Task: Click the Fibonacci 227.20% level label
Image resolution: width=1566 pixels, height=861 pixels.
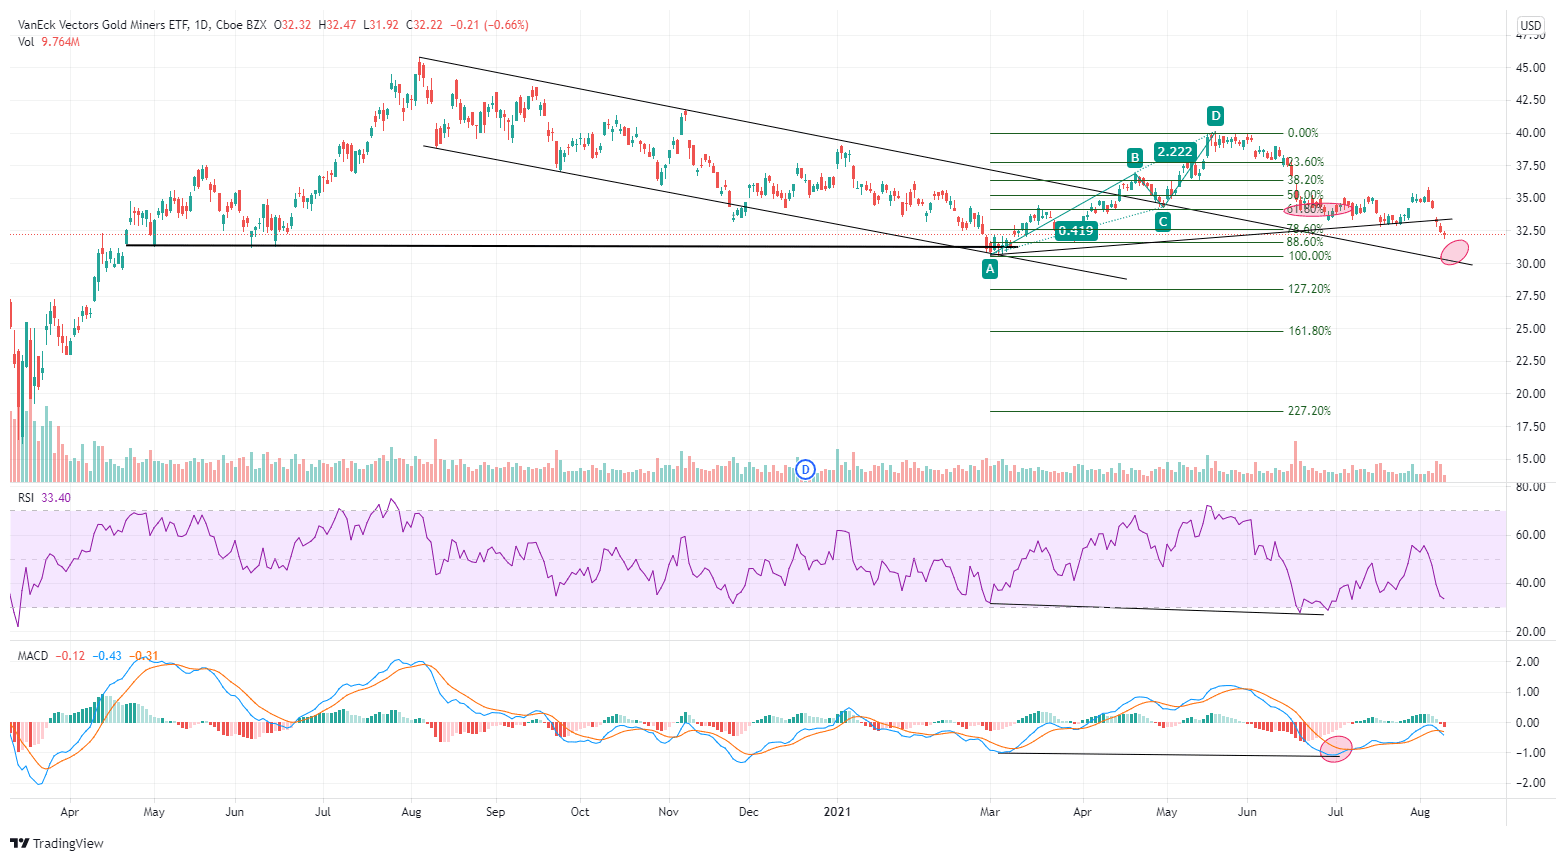Action: (x=1310, y=411)
